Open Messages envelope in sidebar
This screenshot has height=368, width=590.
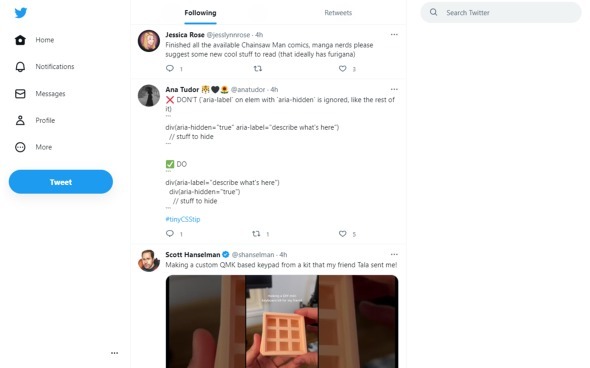[x=20, y=93]
